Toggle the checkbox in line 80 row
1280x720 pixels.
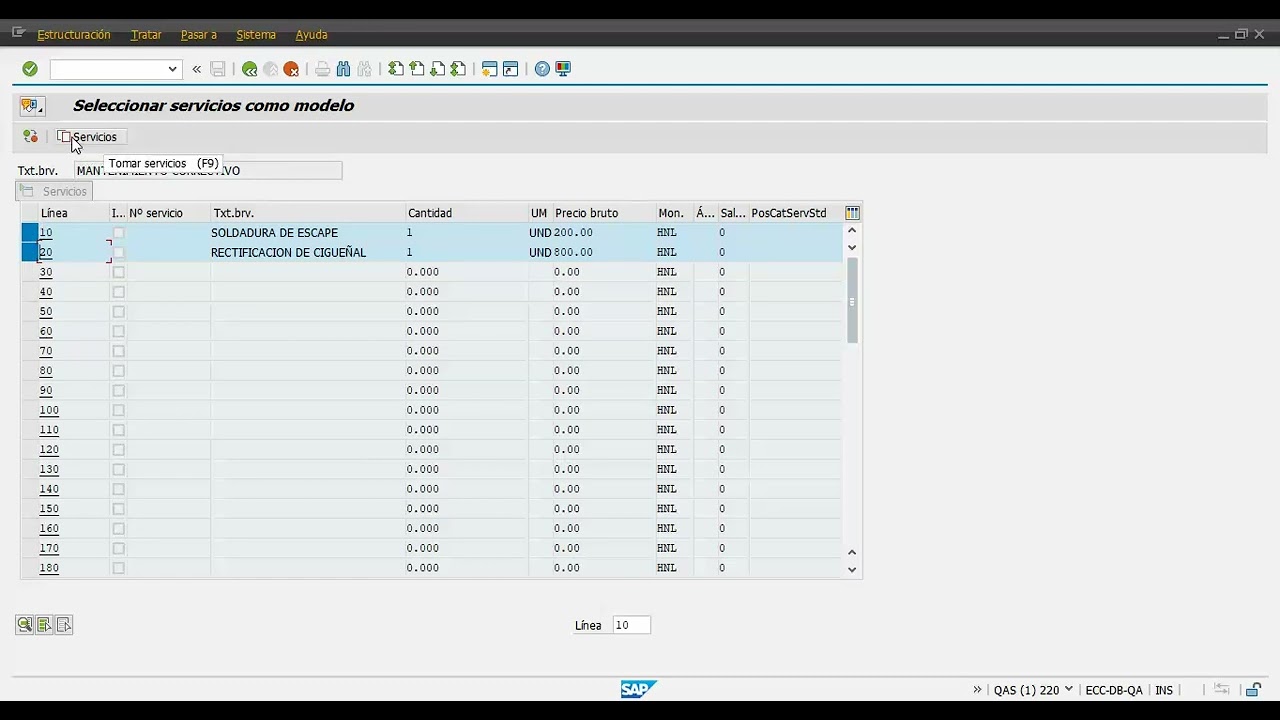pyautogui.click(x=118, y=371)
